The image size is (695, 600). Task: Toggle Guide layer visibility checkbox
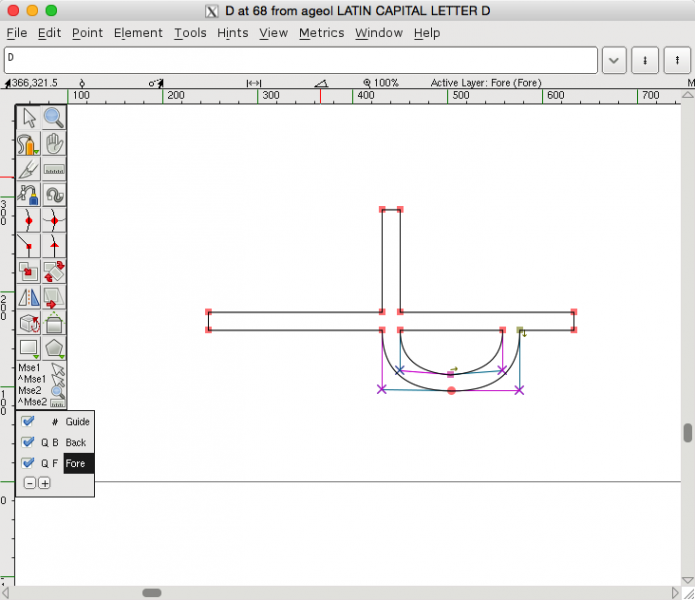(28, 422)
